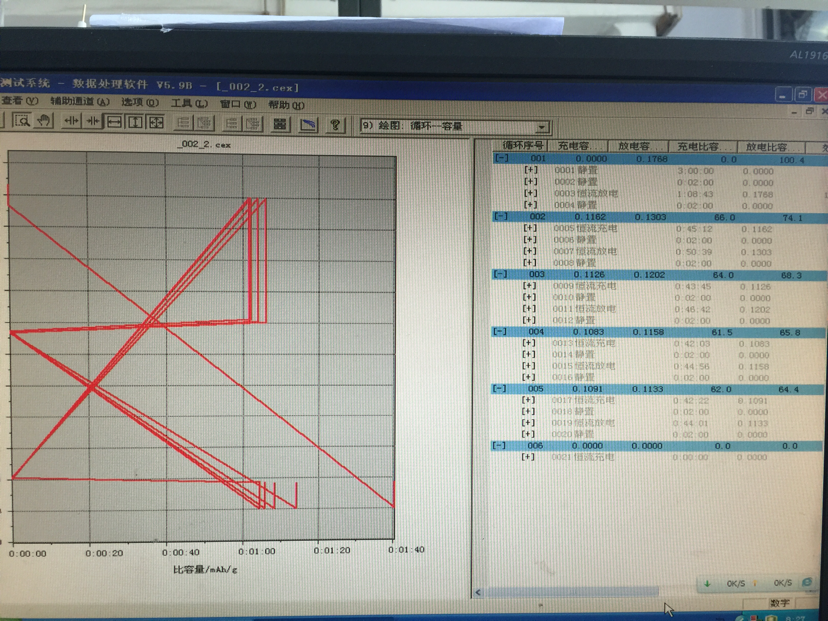
Task: Click the 循环序号 column header
Action: coord(522,145)
